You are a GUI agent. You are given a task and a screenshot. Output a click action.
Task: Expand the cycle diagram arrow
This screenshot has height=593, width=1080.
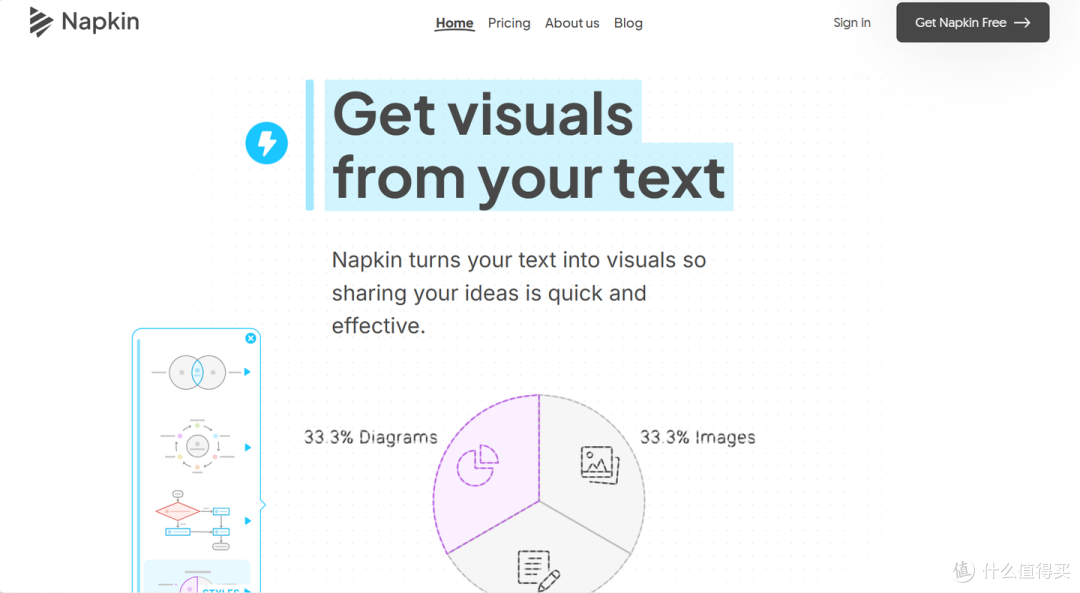248,447
